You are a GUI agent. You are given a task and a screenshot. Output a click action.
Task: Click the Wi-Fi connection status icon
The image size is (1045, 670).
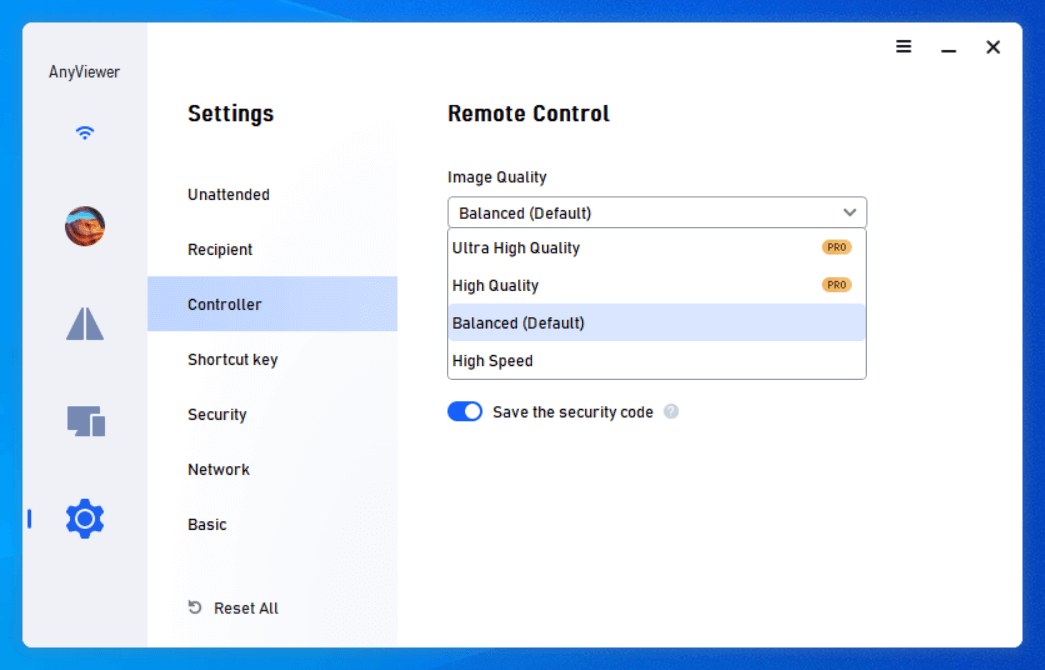(x=85, y=133)
